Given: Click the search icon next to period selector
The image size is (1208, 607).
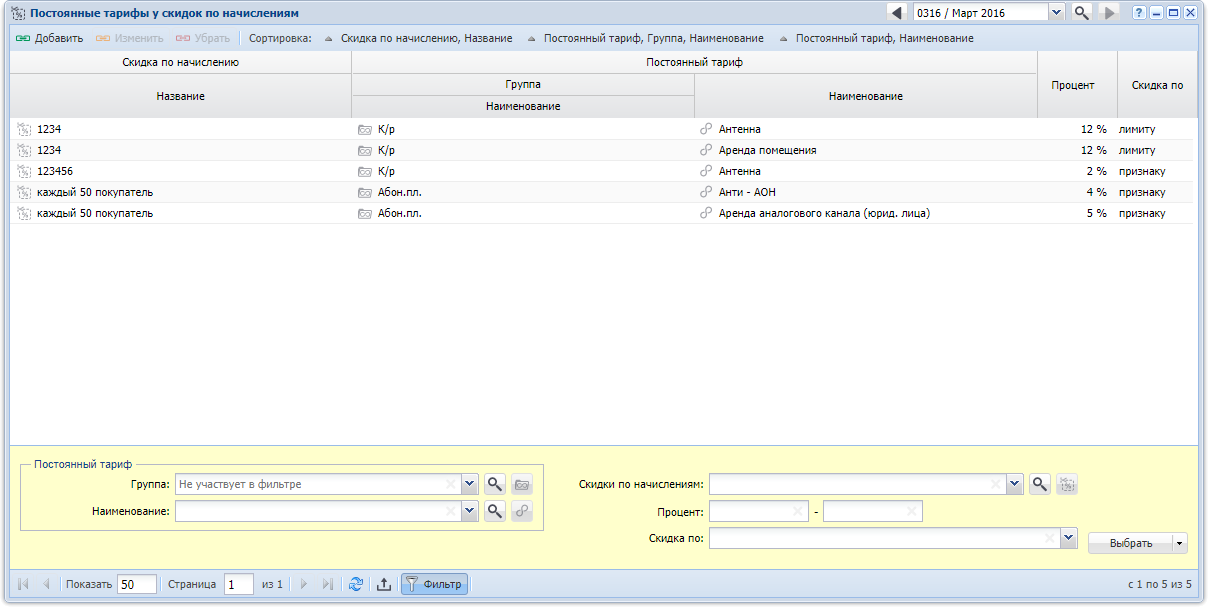Looking at the screenshot, I should (1081, 13).
